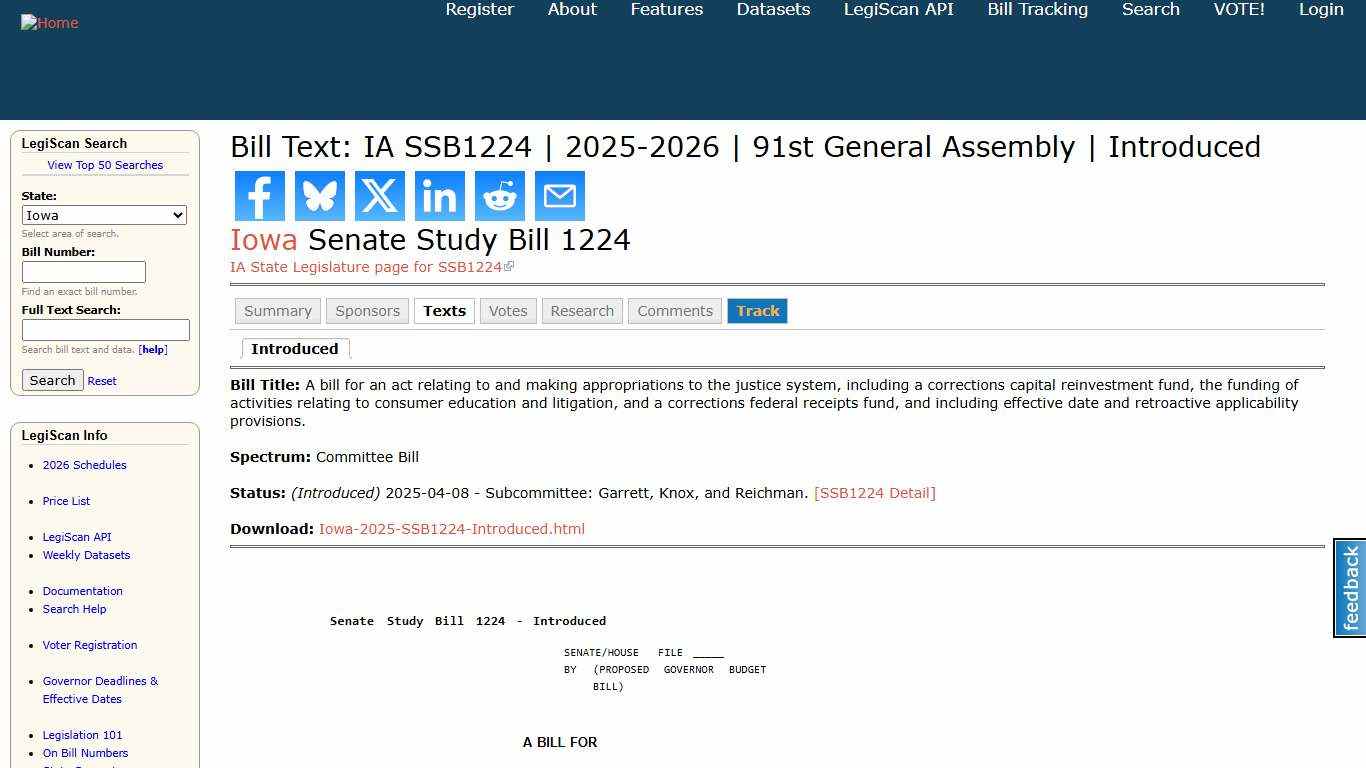Reset the search form
This screenshot has height=768, width=1366.
[101, 380]
